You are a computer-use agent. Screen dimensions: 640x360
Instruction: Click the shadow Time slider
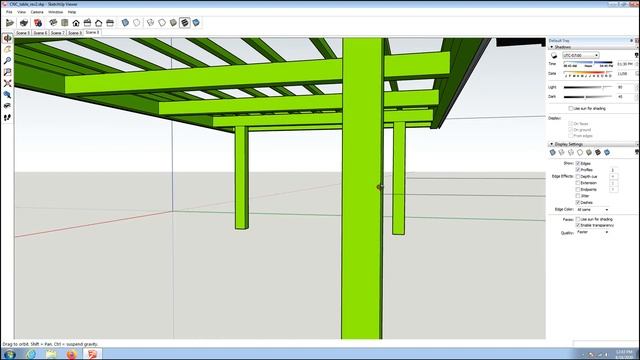pyautogui.click(x=588, y=63)
